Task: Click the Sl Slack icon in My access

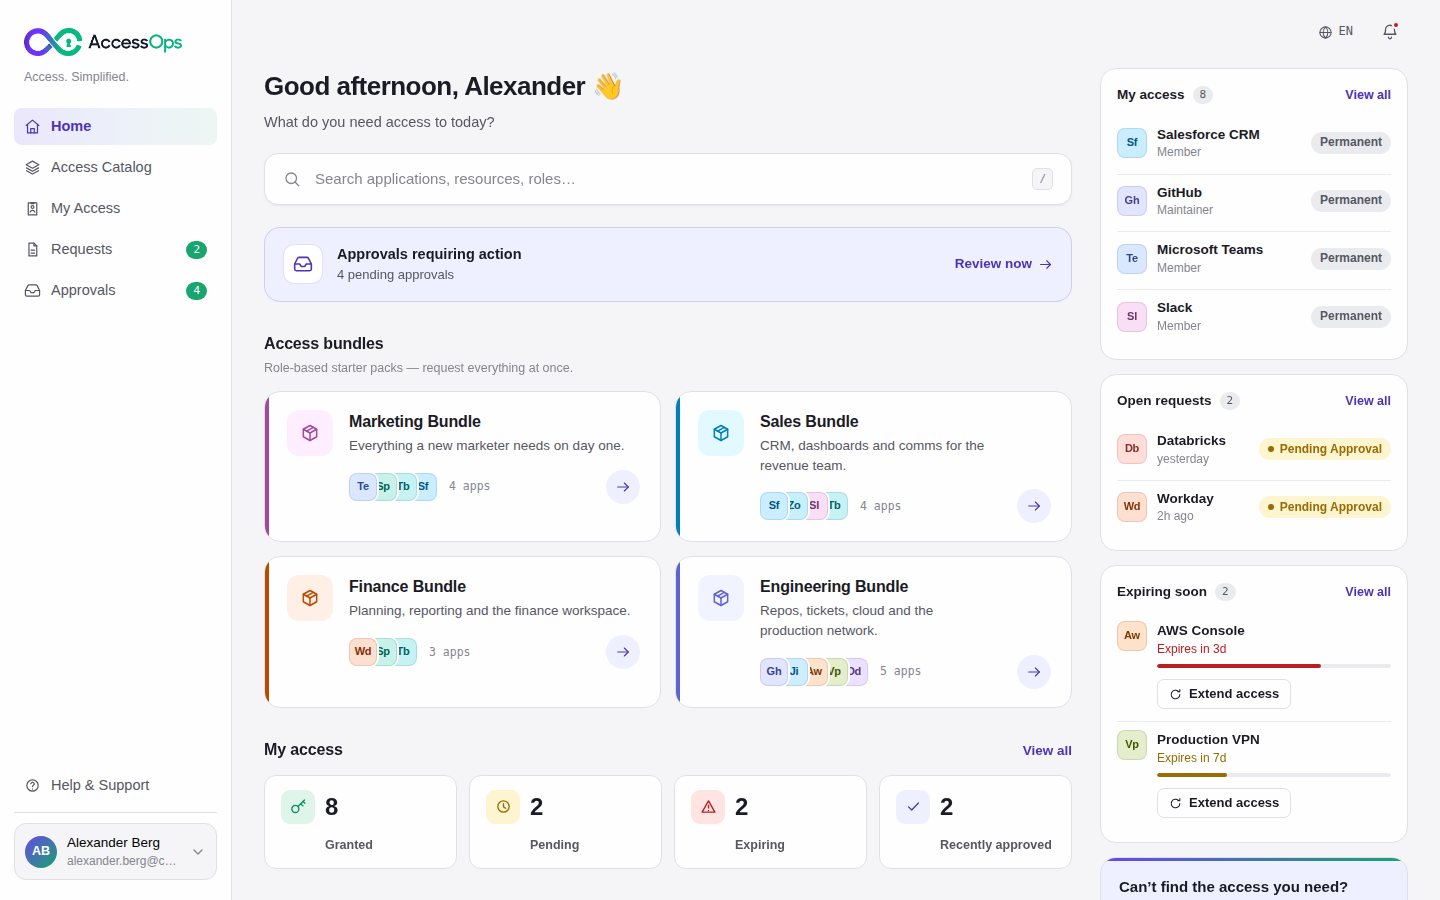Action: pos(1132,317)
